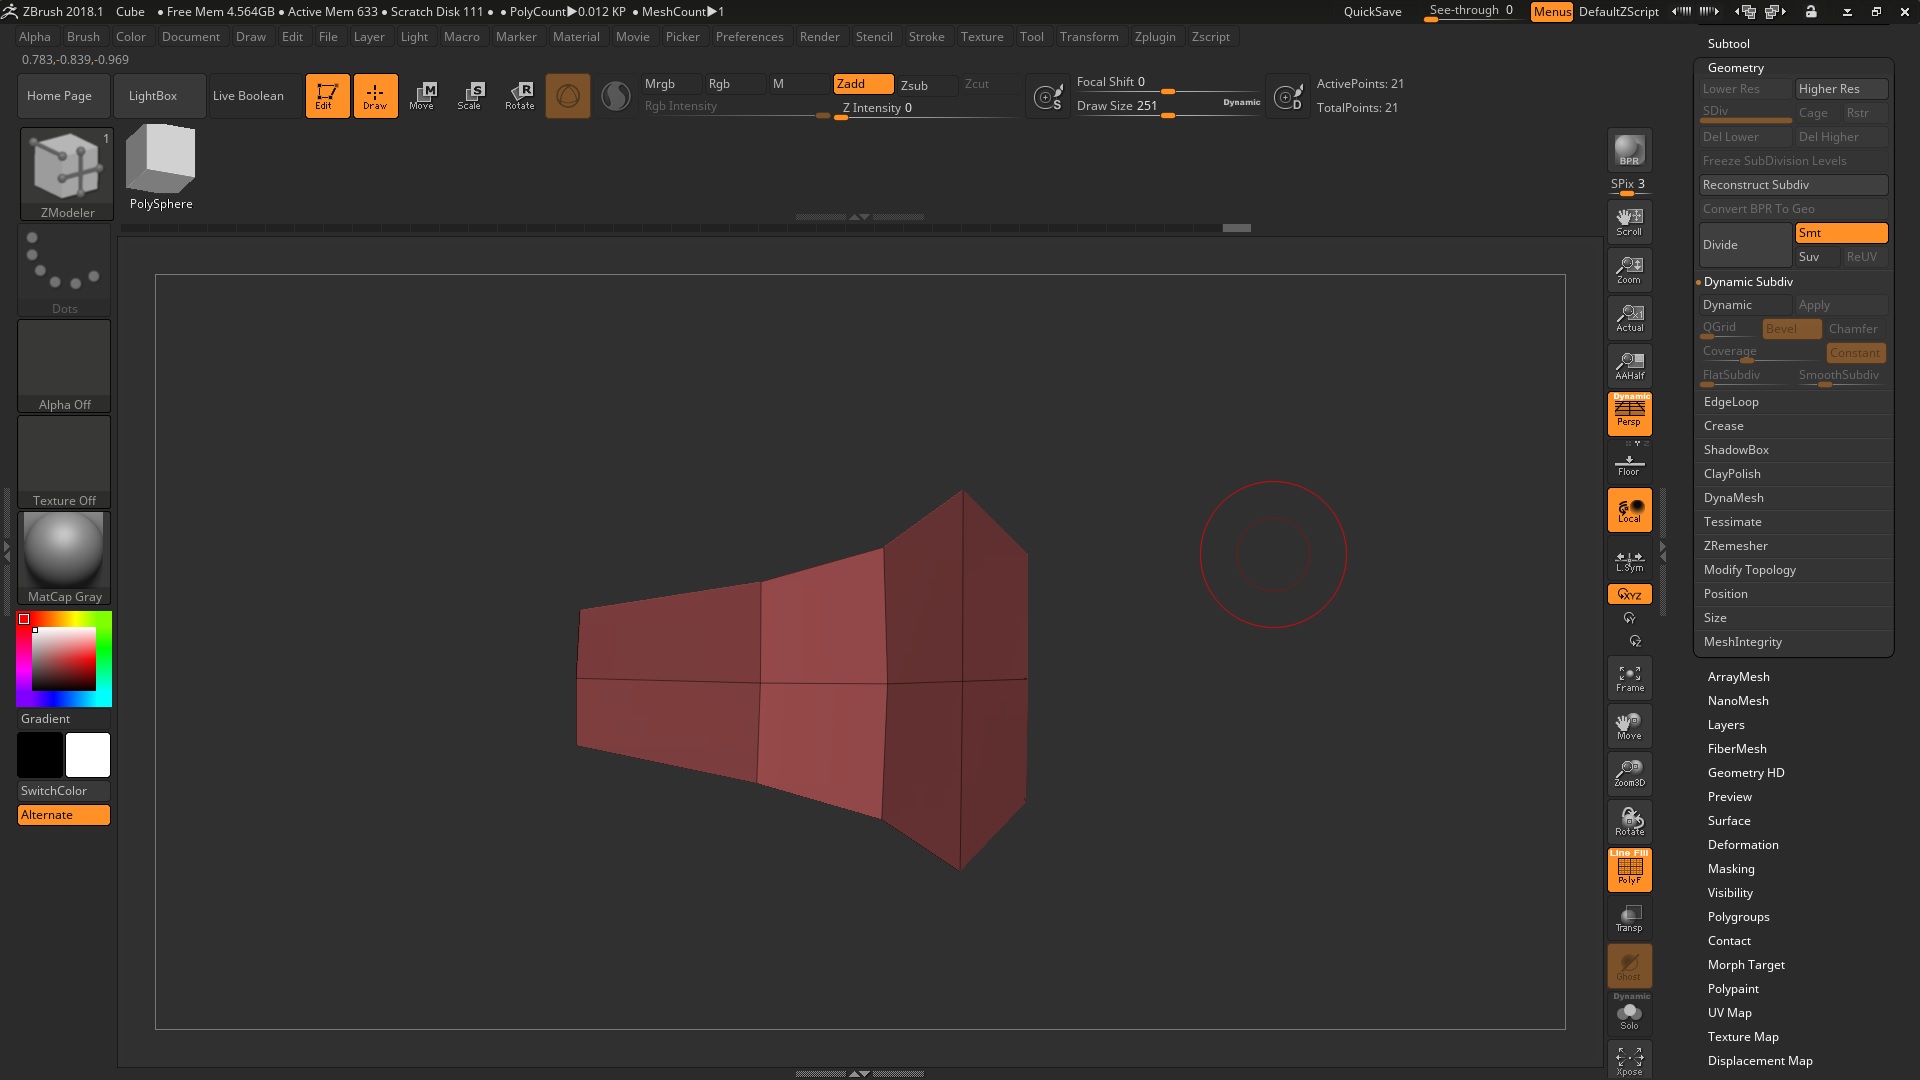The width and height of the screenshot is (1920, 1080).
Task: Click the AAHalf icon
Action: tap(1629, 365)
